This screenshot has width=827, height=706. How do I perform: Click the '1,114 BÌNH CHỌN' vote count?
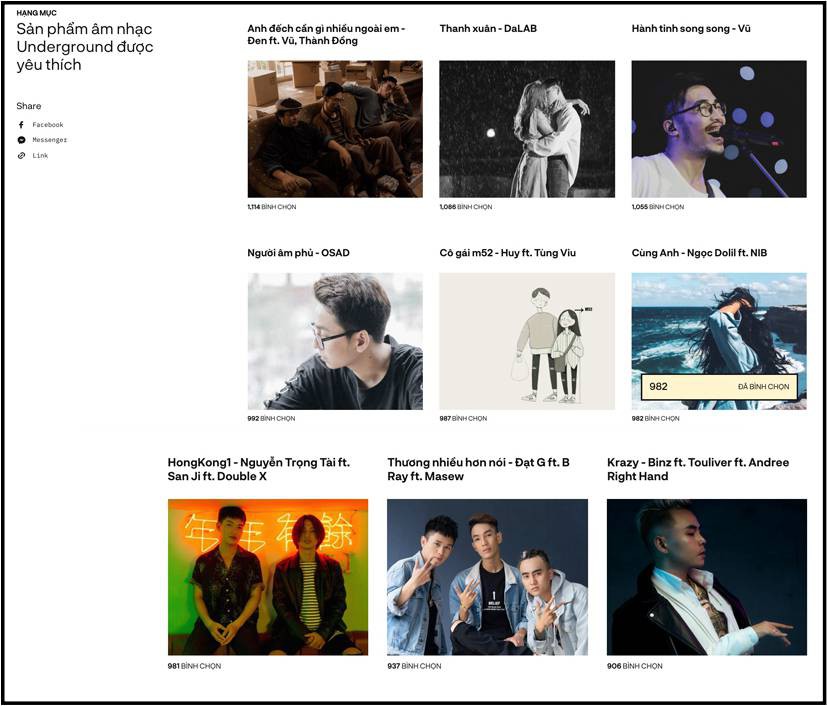[272, 207]
